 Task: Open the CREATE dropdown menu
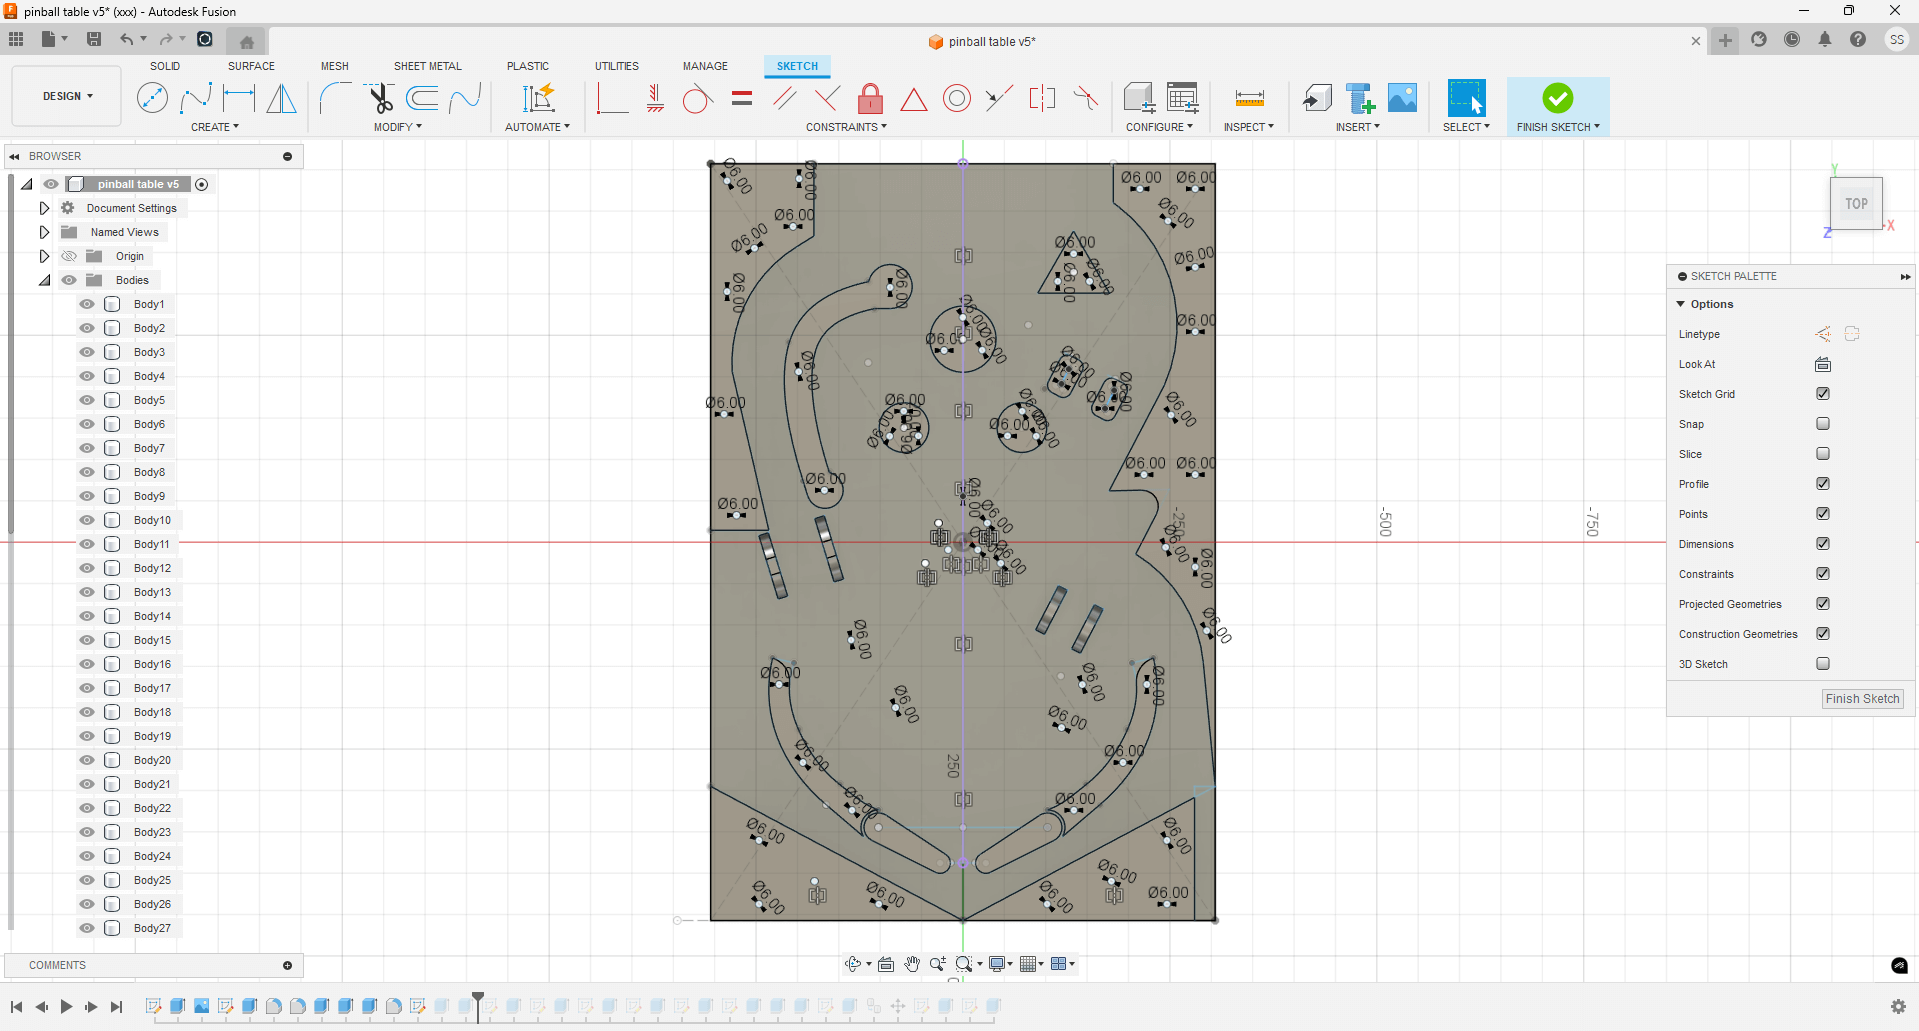tap(215, 127)
